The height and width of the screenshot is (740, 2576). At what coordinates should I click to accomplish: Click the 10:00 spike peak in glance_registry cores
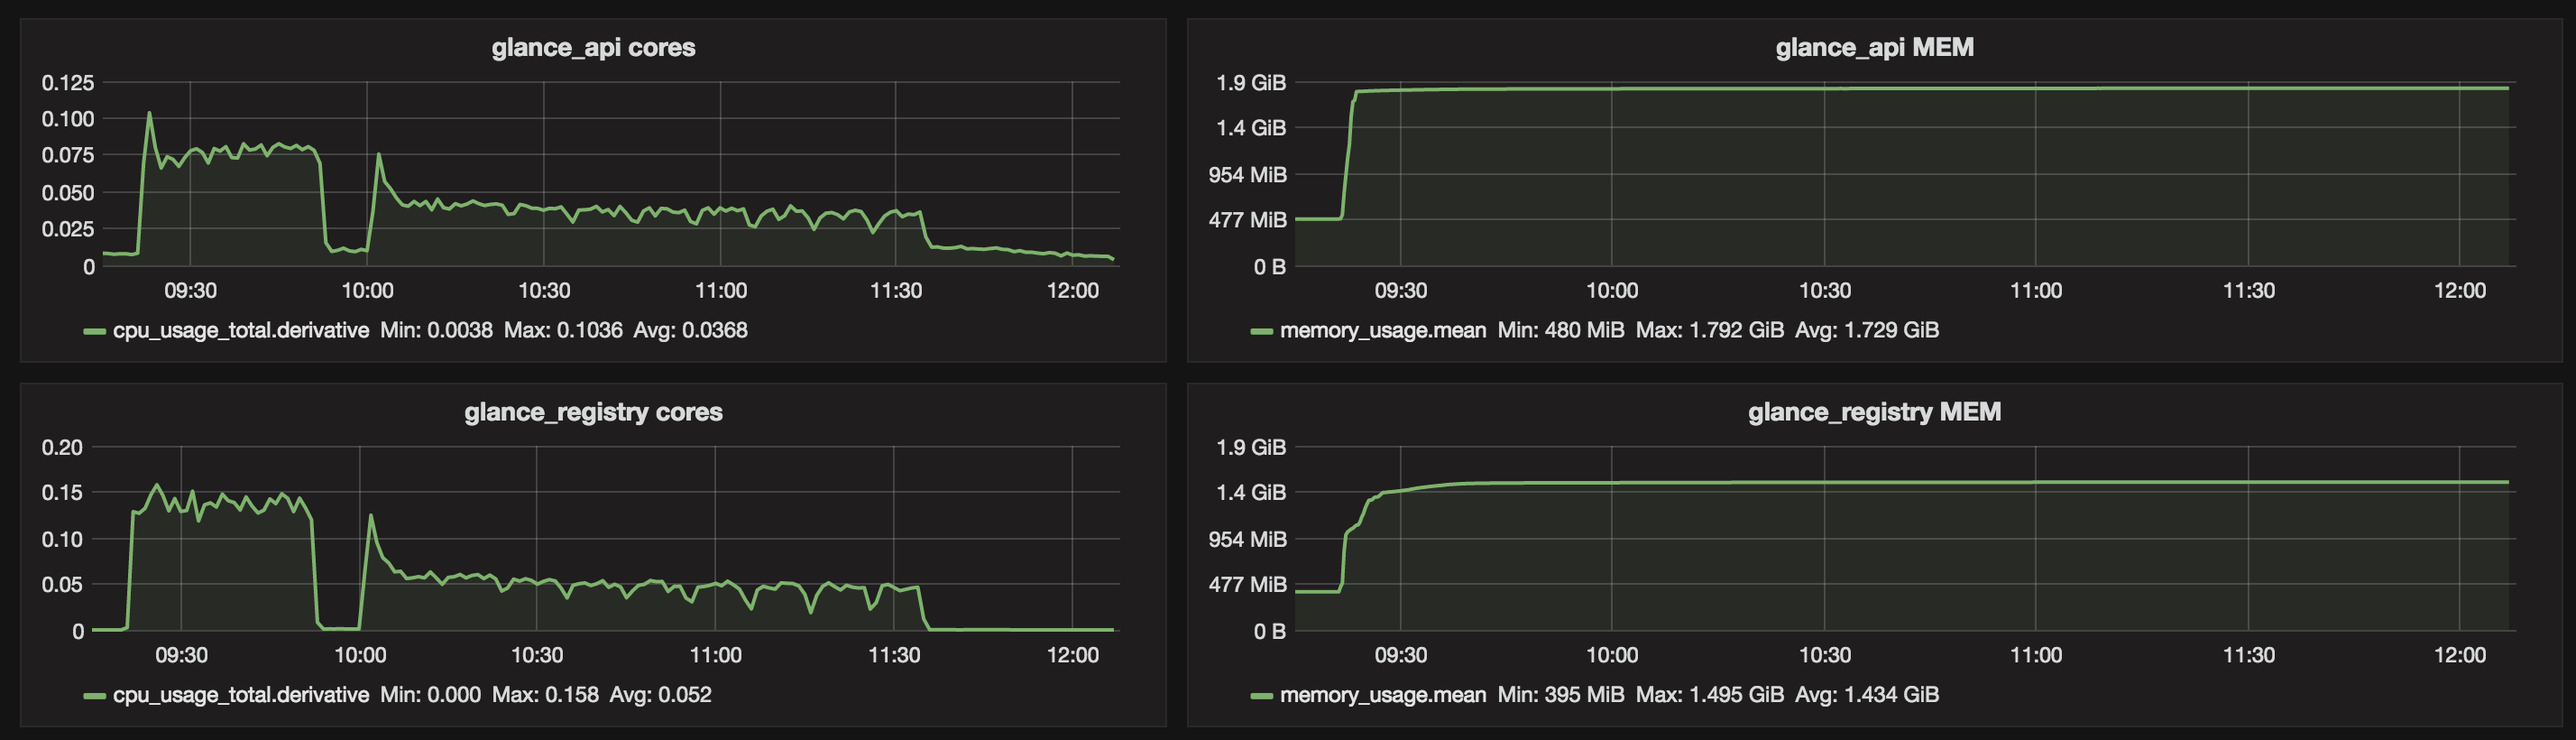coord(371,516)
